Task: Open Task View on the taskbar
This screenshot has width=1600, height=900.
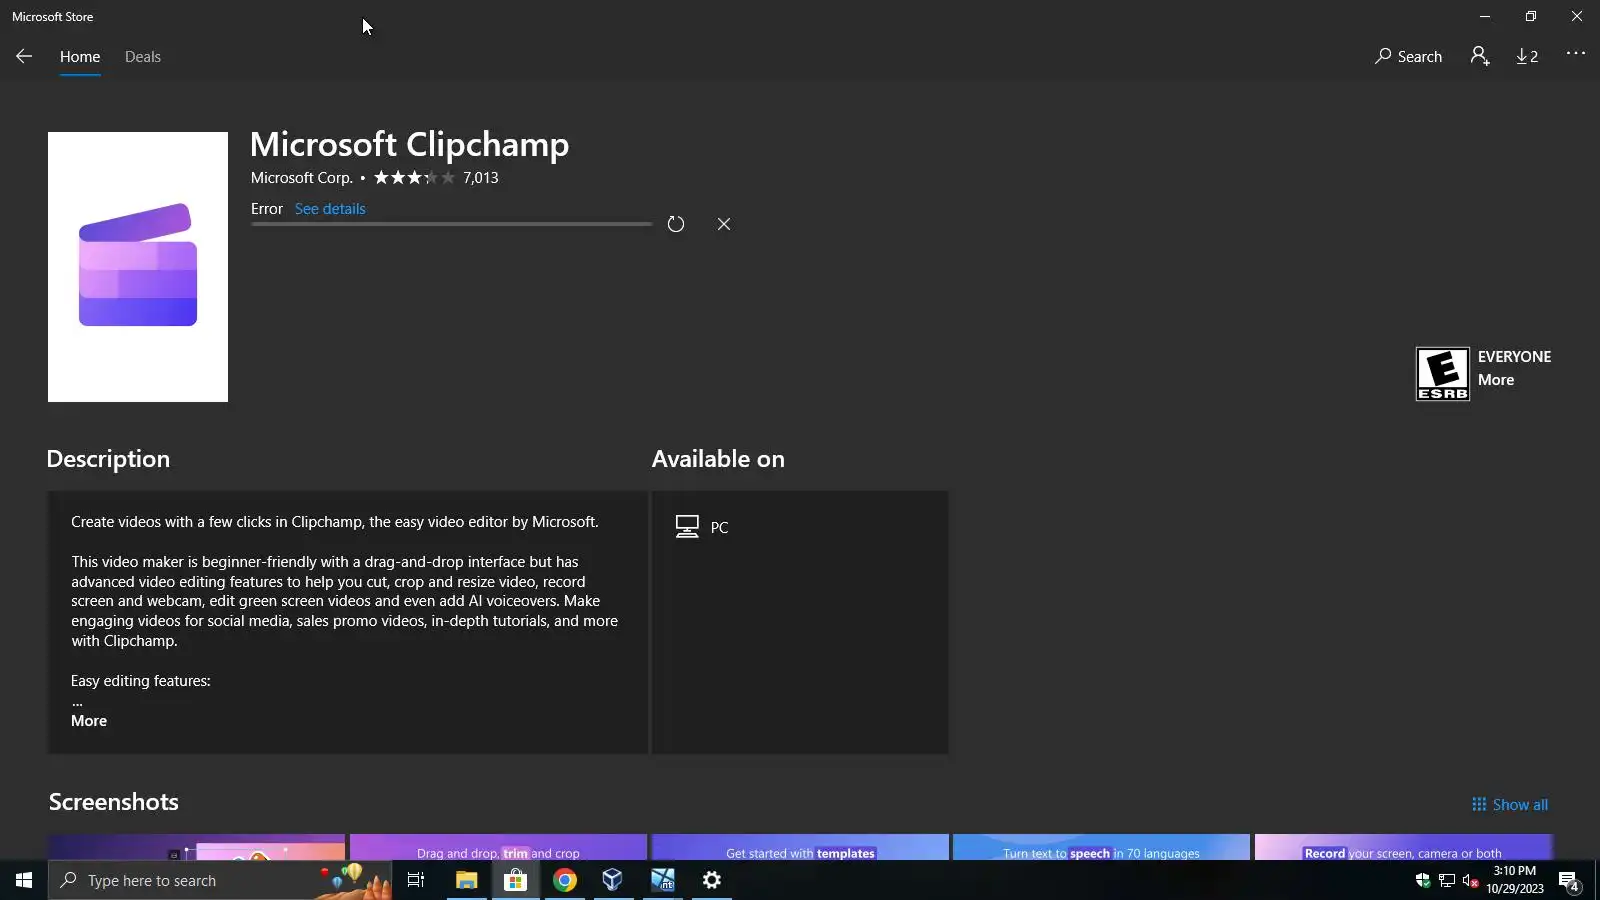Action: click(416, 880)
